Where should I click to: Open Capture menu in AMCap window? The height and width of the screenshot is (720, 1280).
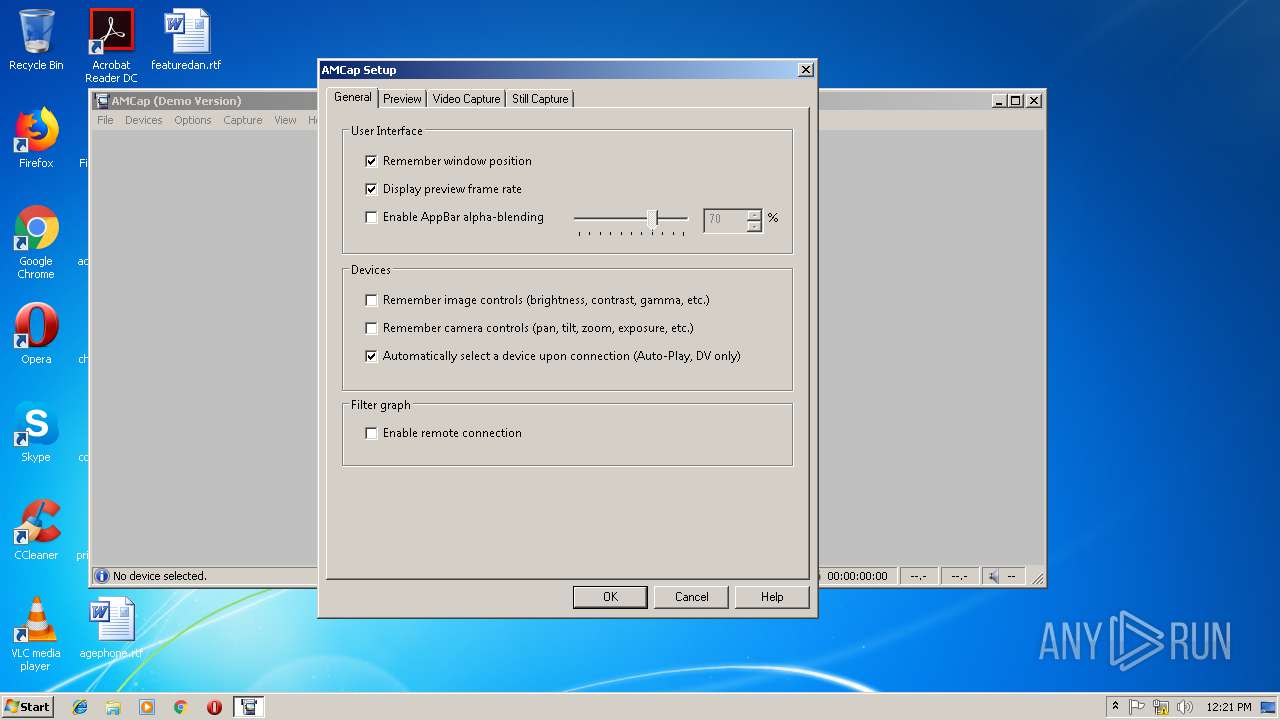pyautogui.click(x=242, y=120)
